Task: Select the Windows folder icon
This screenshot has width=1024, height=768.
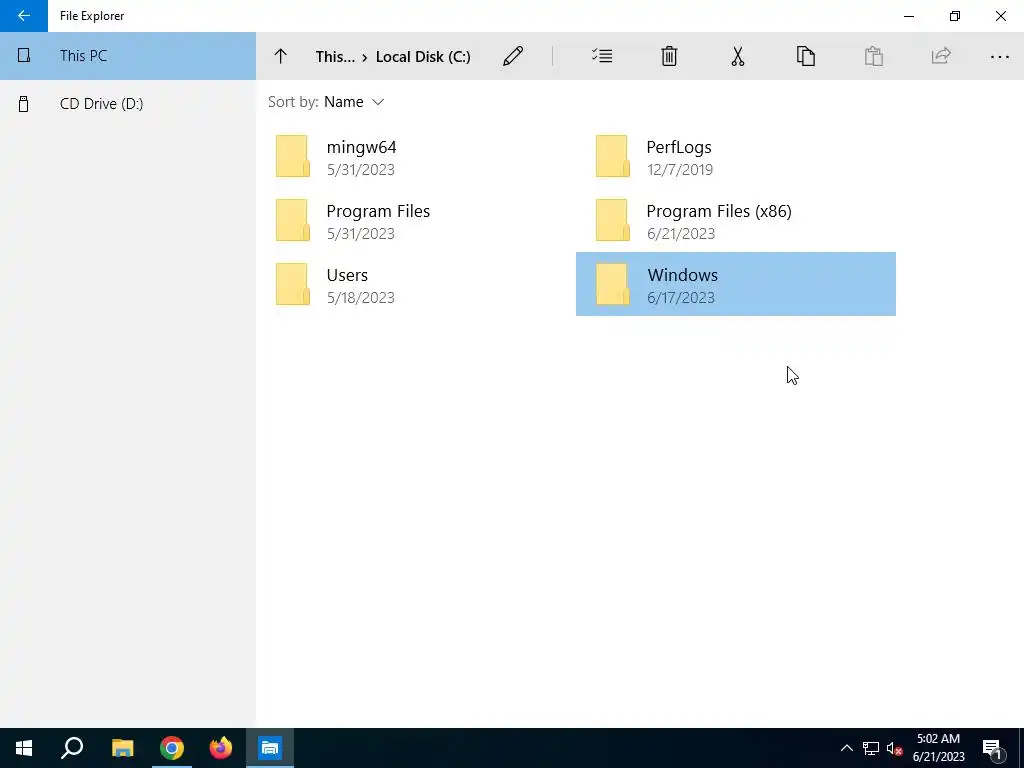Action: tap(613, 284)
